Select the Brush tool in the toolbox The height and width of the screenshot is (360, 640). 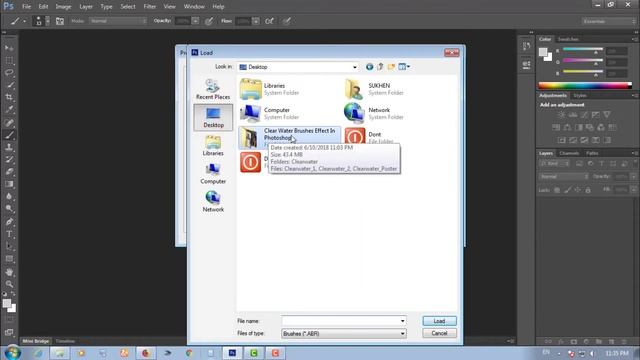click(9, 135)
